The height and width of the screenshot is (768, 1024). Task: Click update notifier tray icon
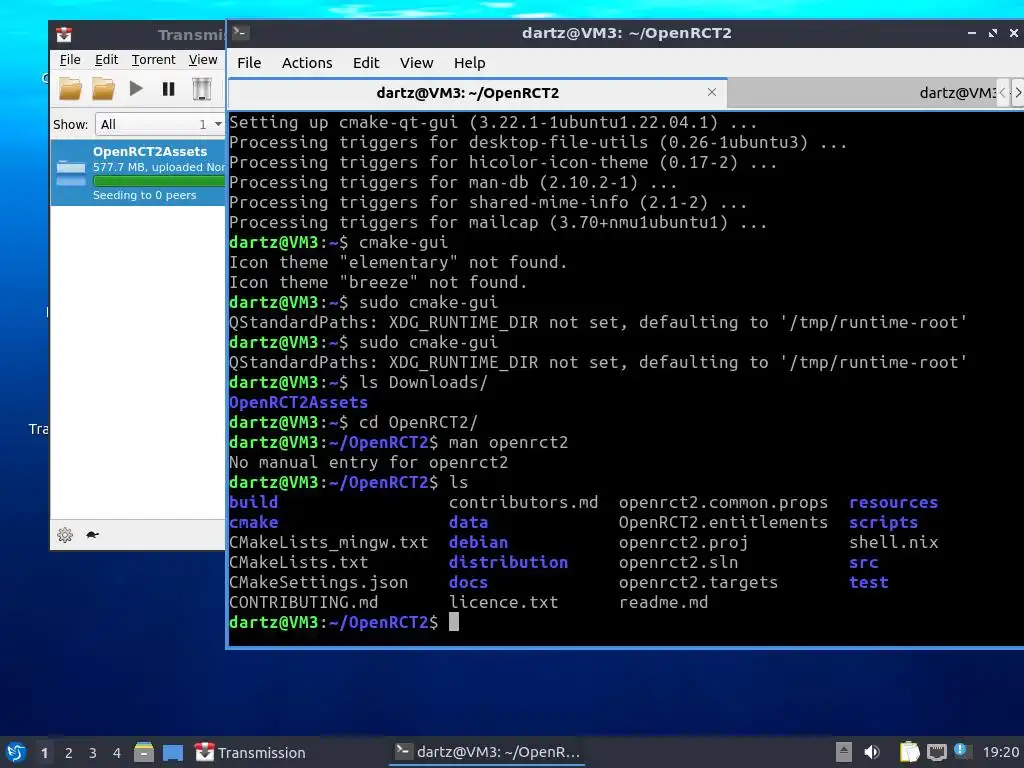click(963, 751)
